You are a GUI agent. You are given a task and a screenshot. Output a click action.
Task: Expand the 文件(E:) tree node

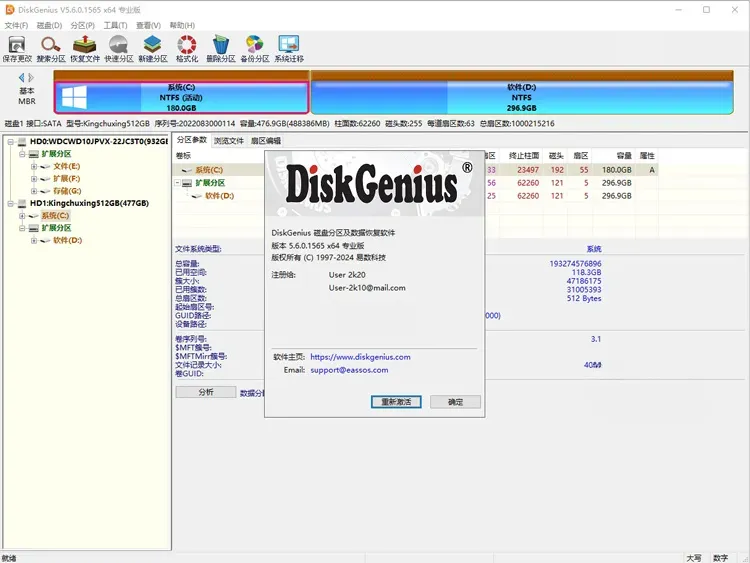click(x=33, y=166)
